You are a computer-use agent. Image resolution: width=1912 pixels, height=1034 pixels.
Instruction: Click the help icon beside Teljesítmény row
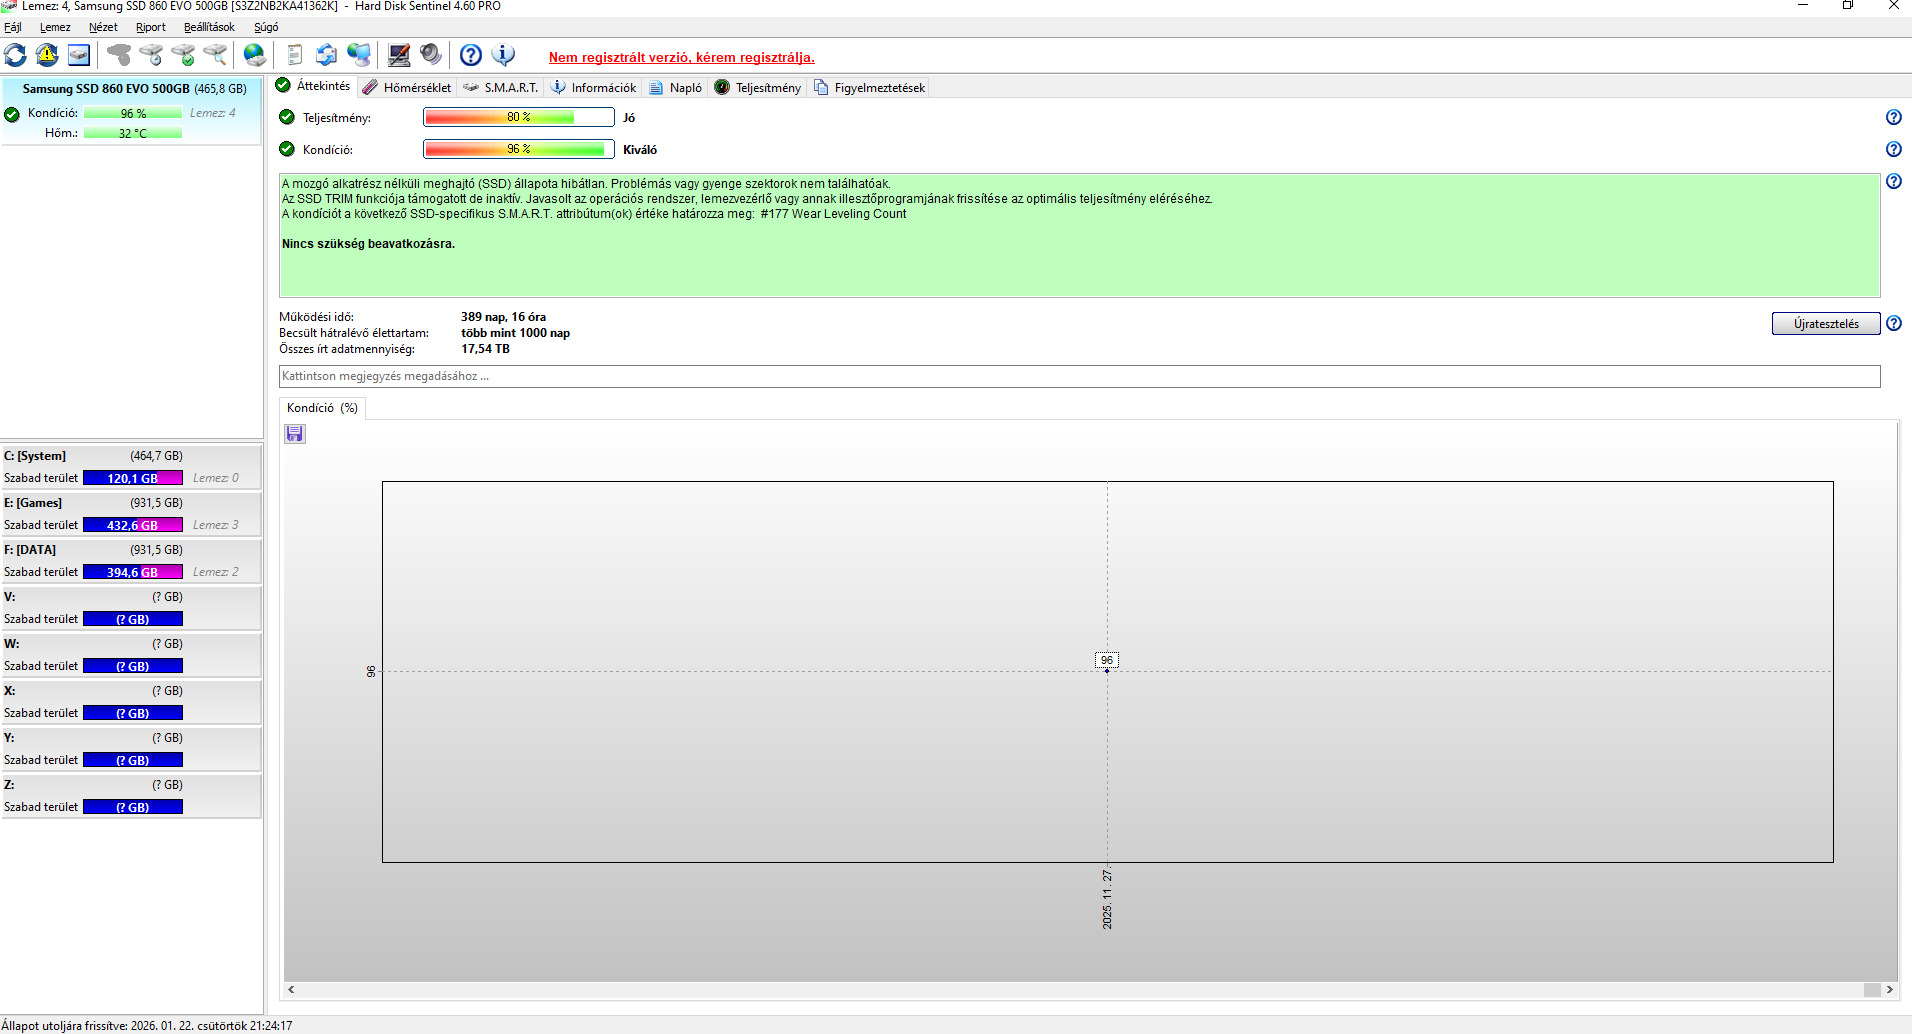pos(1893,117)
